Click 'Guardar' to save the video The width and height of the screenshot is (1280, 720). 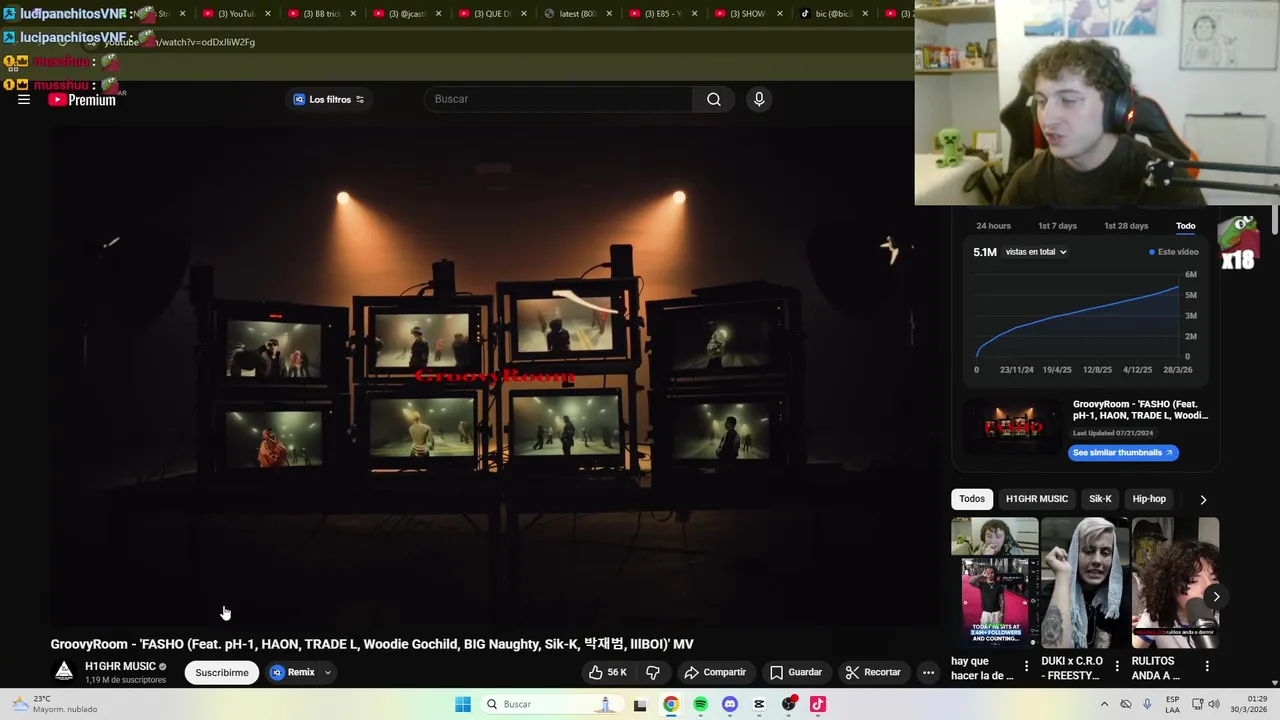click(796, 672)
